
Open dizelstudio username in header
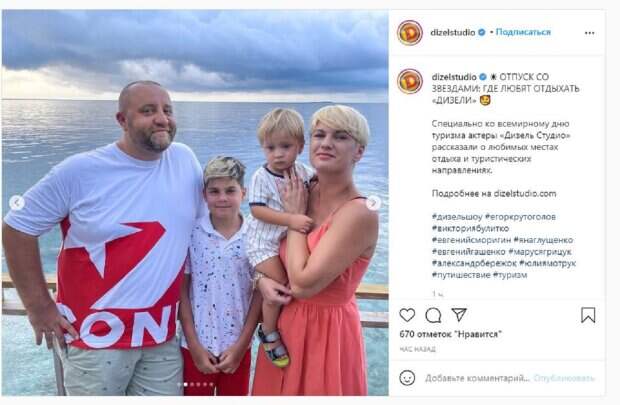click(x=452, y=32)
